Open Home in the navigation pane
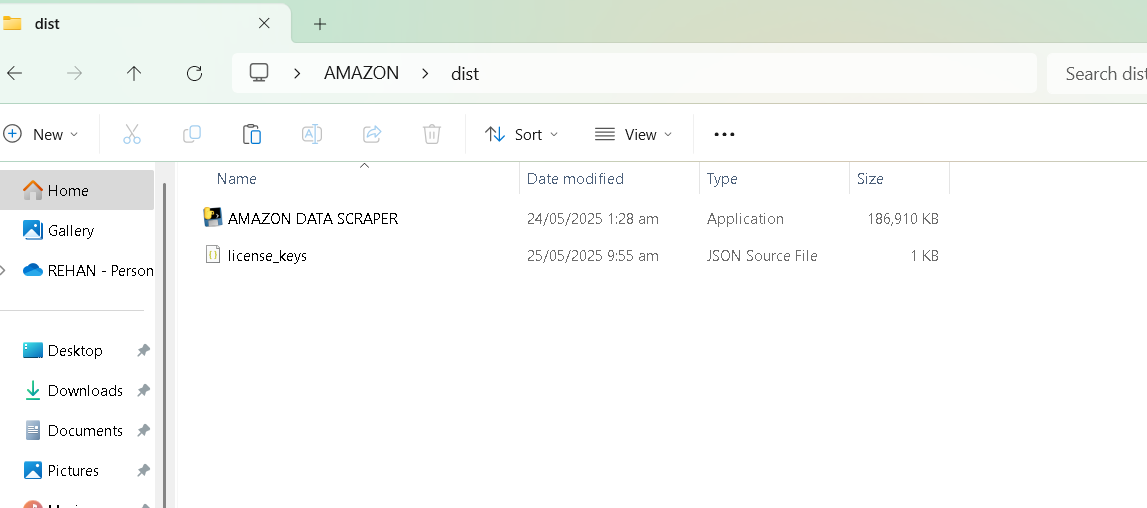Viewport: 1147px width, 508px height. 77,190
